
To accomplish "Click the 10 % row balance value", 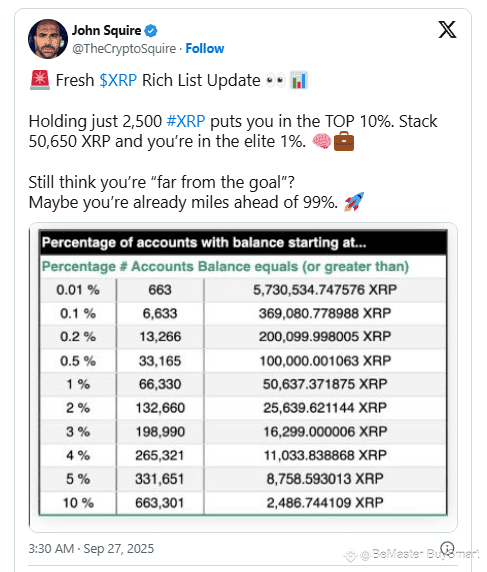I will point(325,503).
